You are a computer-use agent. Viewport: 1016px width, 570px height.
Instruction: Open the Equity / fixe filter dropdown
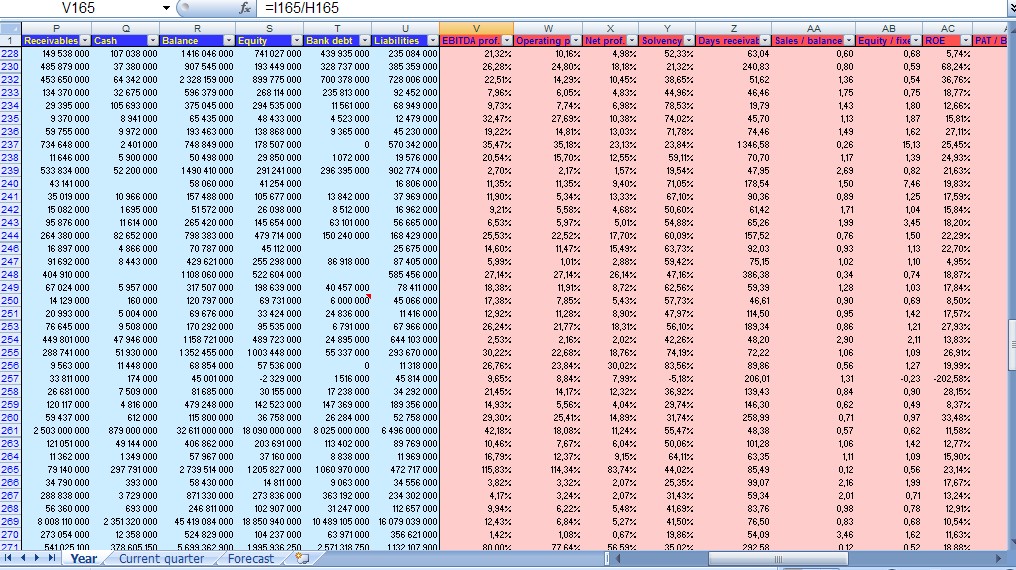pyautogui.click(x=916, y=40)
